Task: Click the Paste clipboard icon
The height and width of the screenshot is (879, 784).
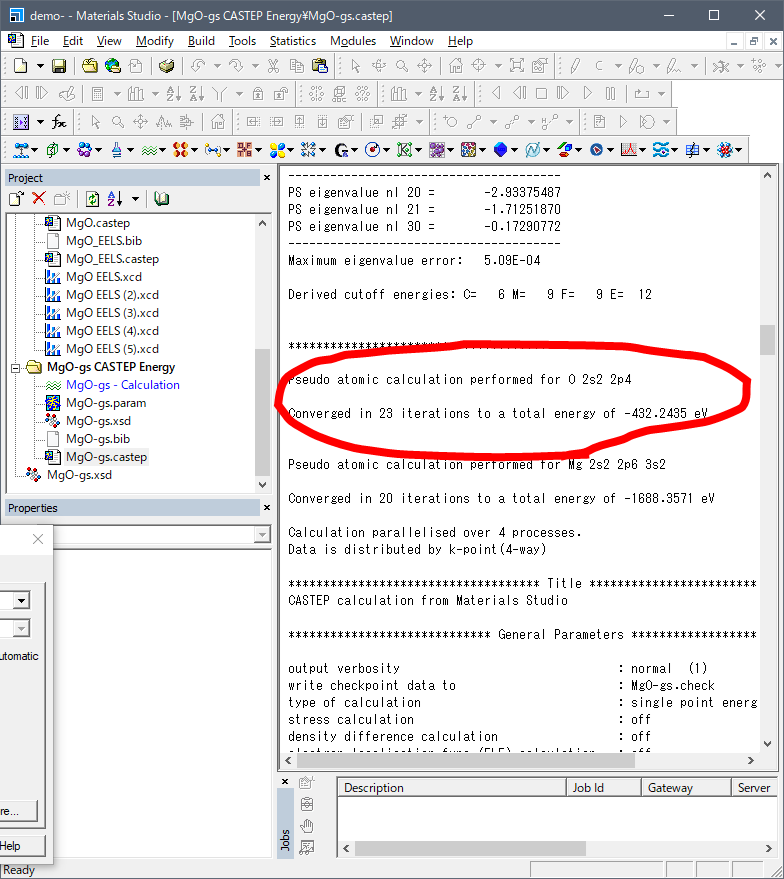Action: (x=319, y=66)
